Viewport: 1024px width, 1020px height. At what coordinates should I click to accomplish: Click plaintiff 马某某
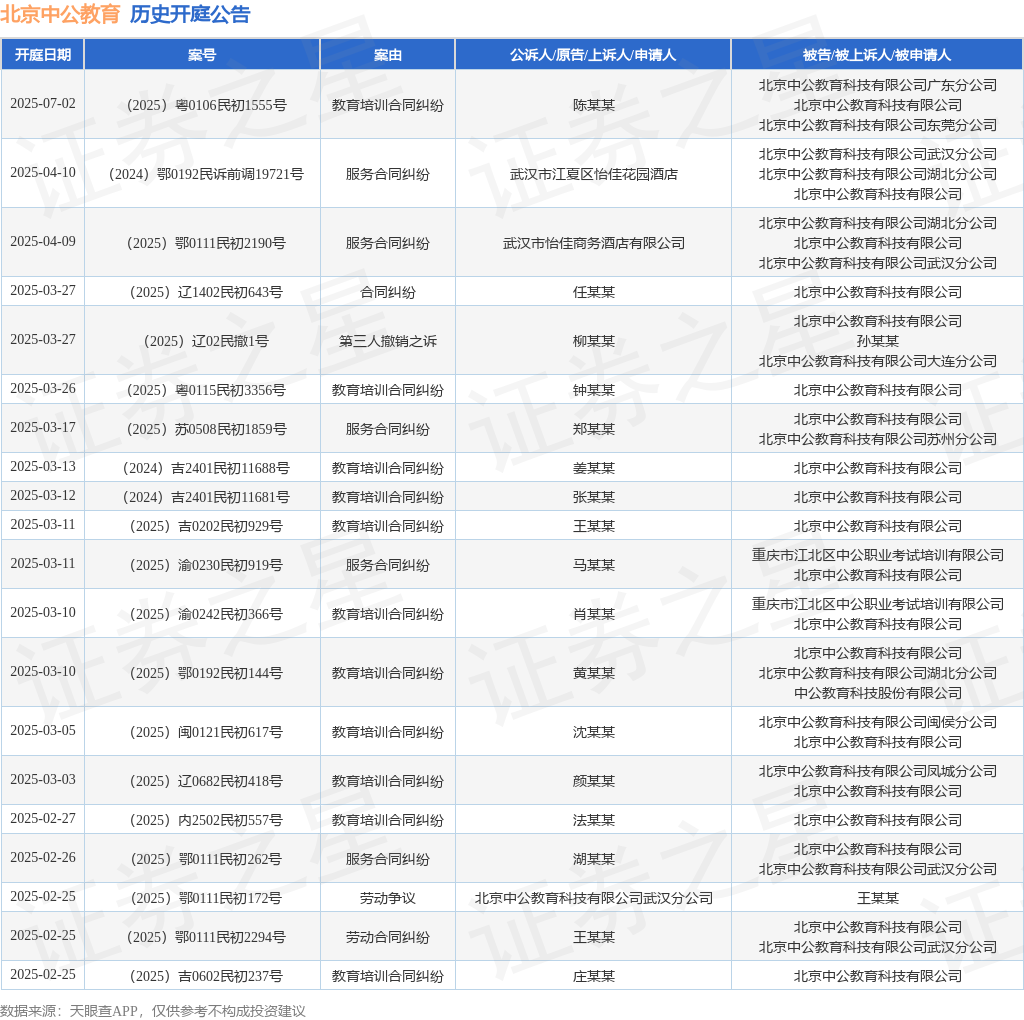pos(594,566)
